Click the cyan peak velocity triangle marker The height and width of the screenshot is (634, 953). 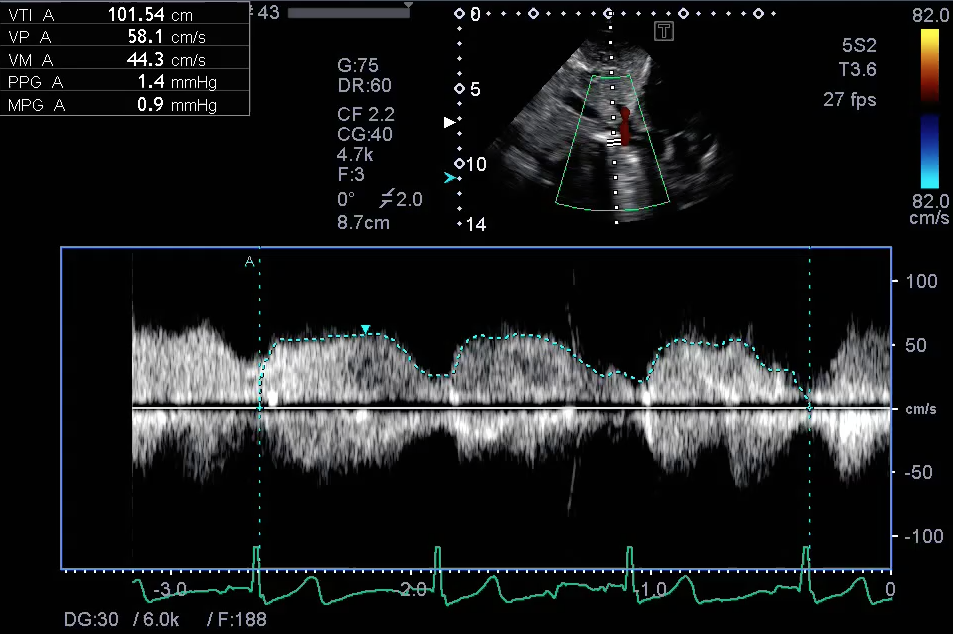[366, 329]
